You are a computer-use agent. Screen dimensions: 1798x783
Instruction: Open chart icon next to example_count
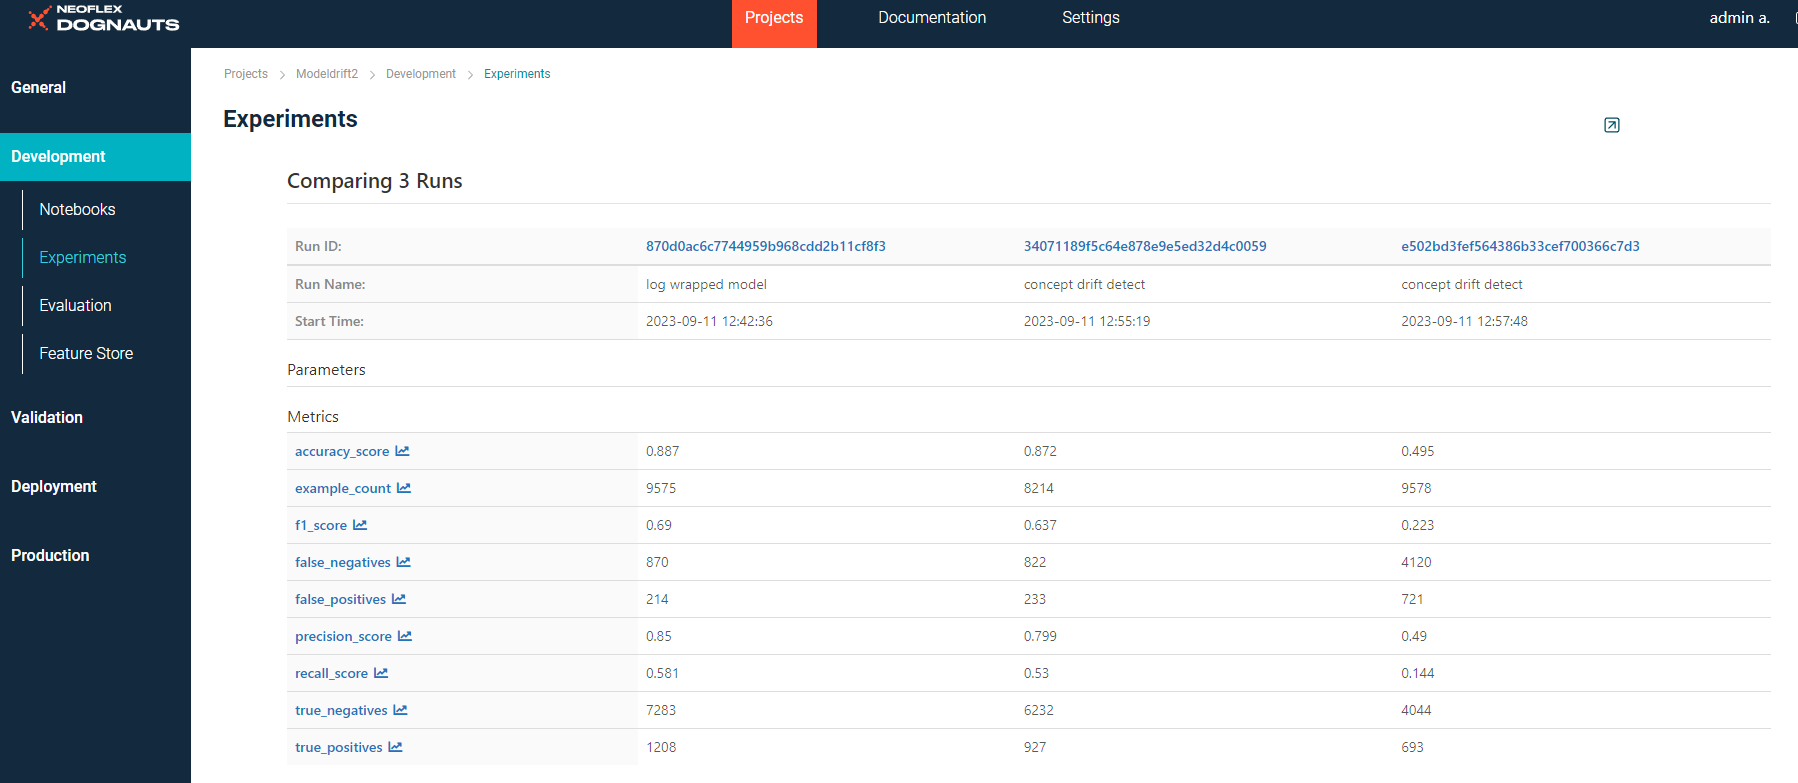[x=404, y=488]
